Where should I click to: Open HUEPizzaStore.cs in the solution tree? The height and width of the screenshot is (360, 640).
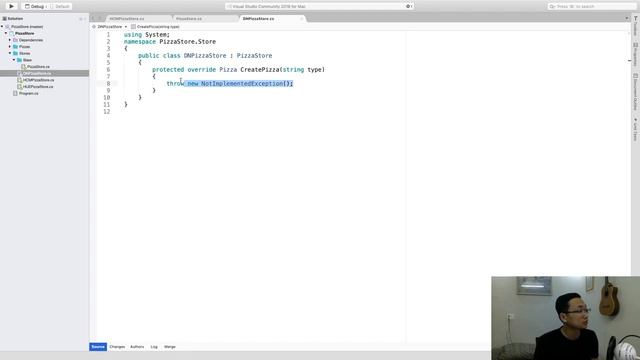[38, 87]
